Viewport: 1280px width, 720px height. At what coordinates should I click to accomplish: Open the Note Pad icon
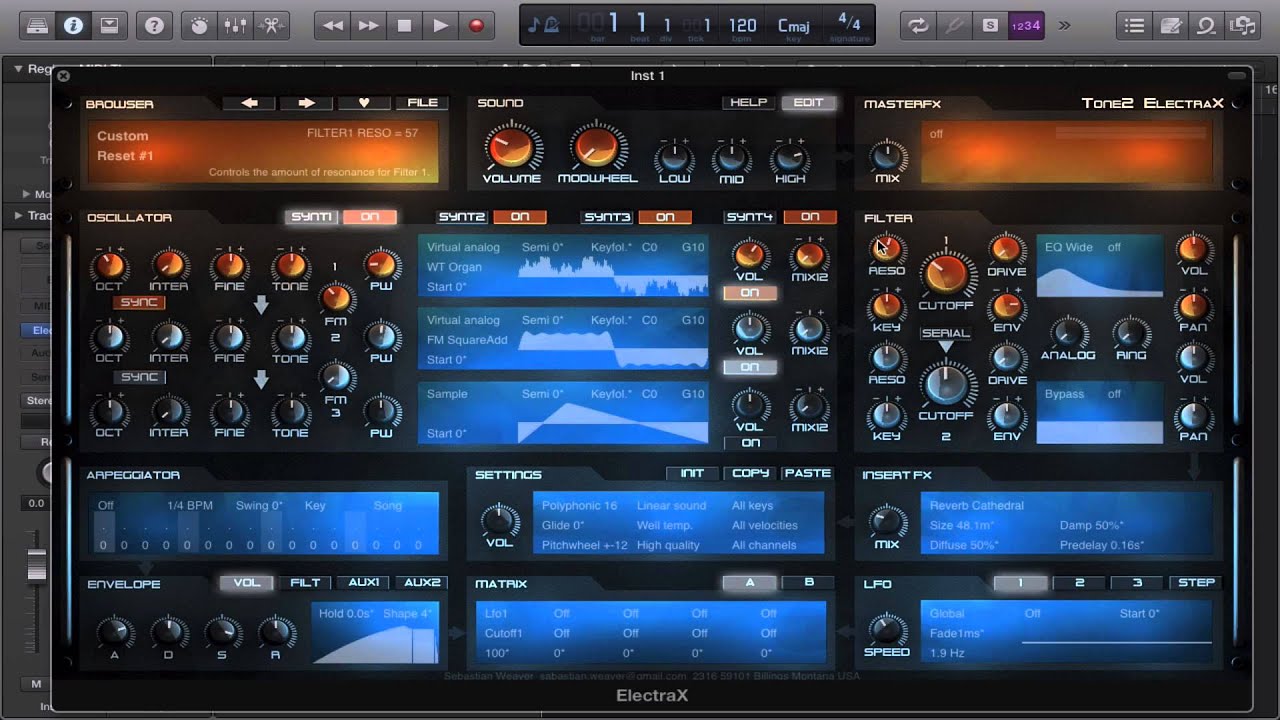(1170, 25)
